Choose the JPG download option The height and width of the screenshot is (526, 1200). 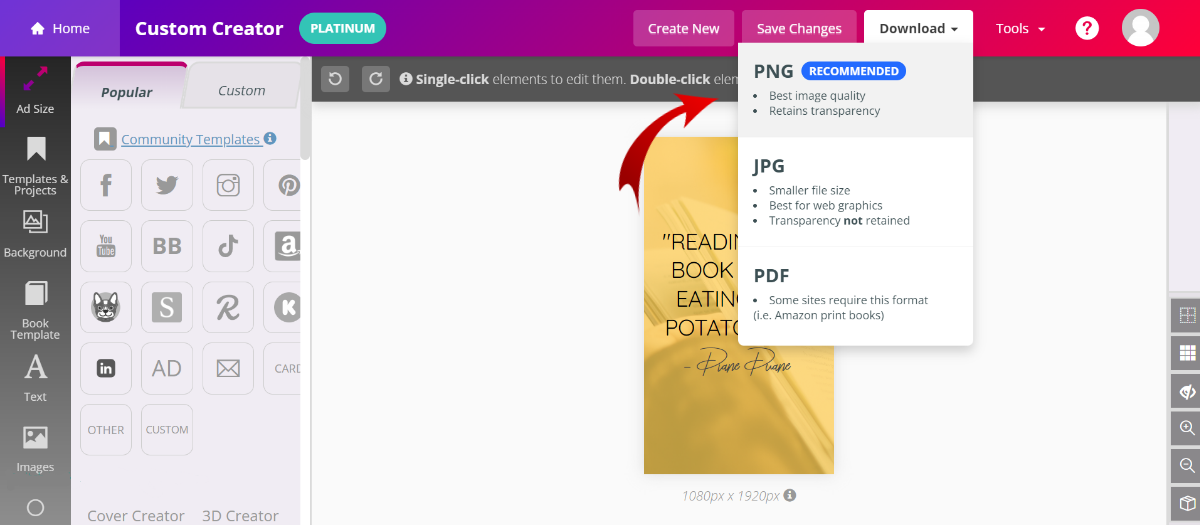point(855,192)
